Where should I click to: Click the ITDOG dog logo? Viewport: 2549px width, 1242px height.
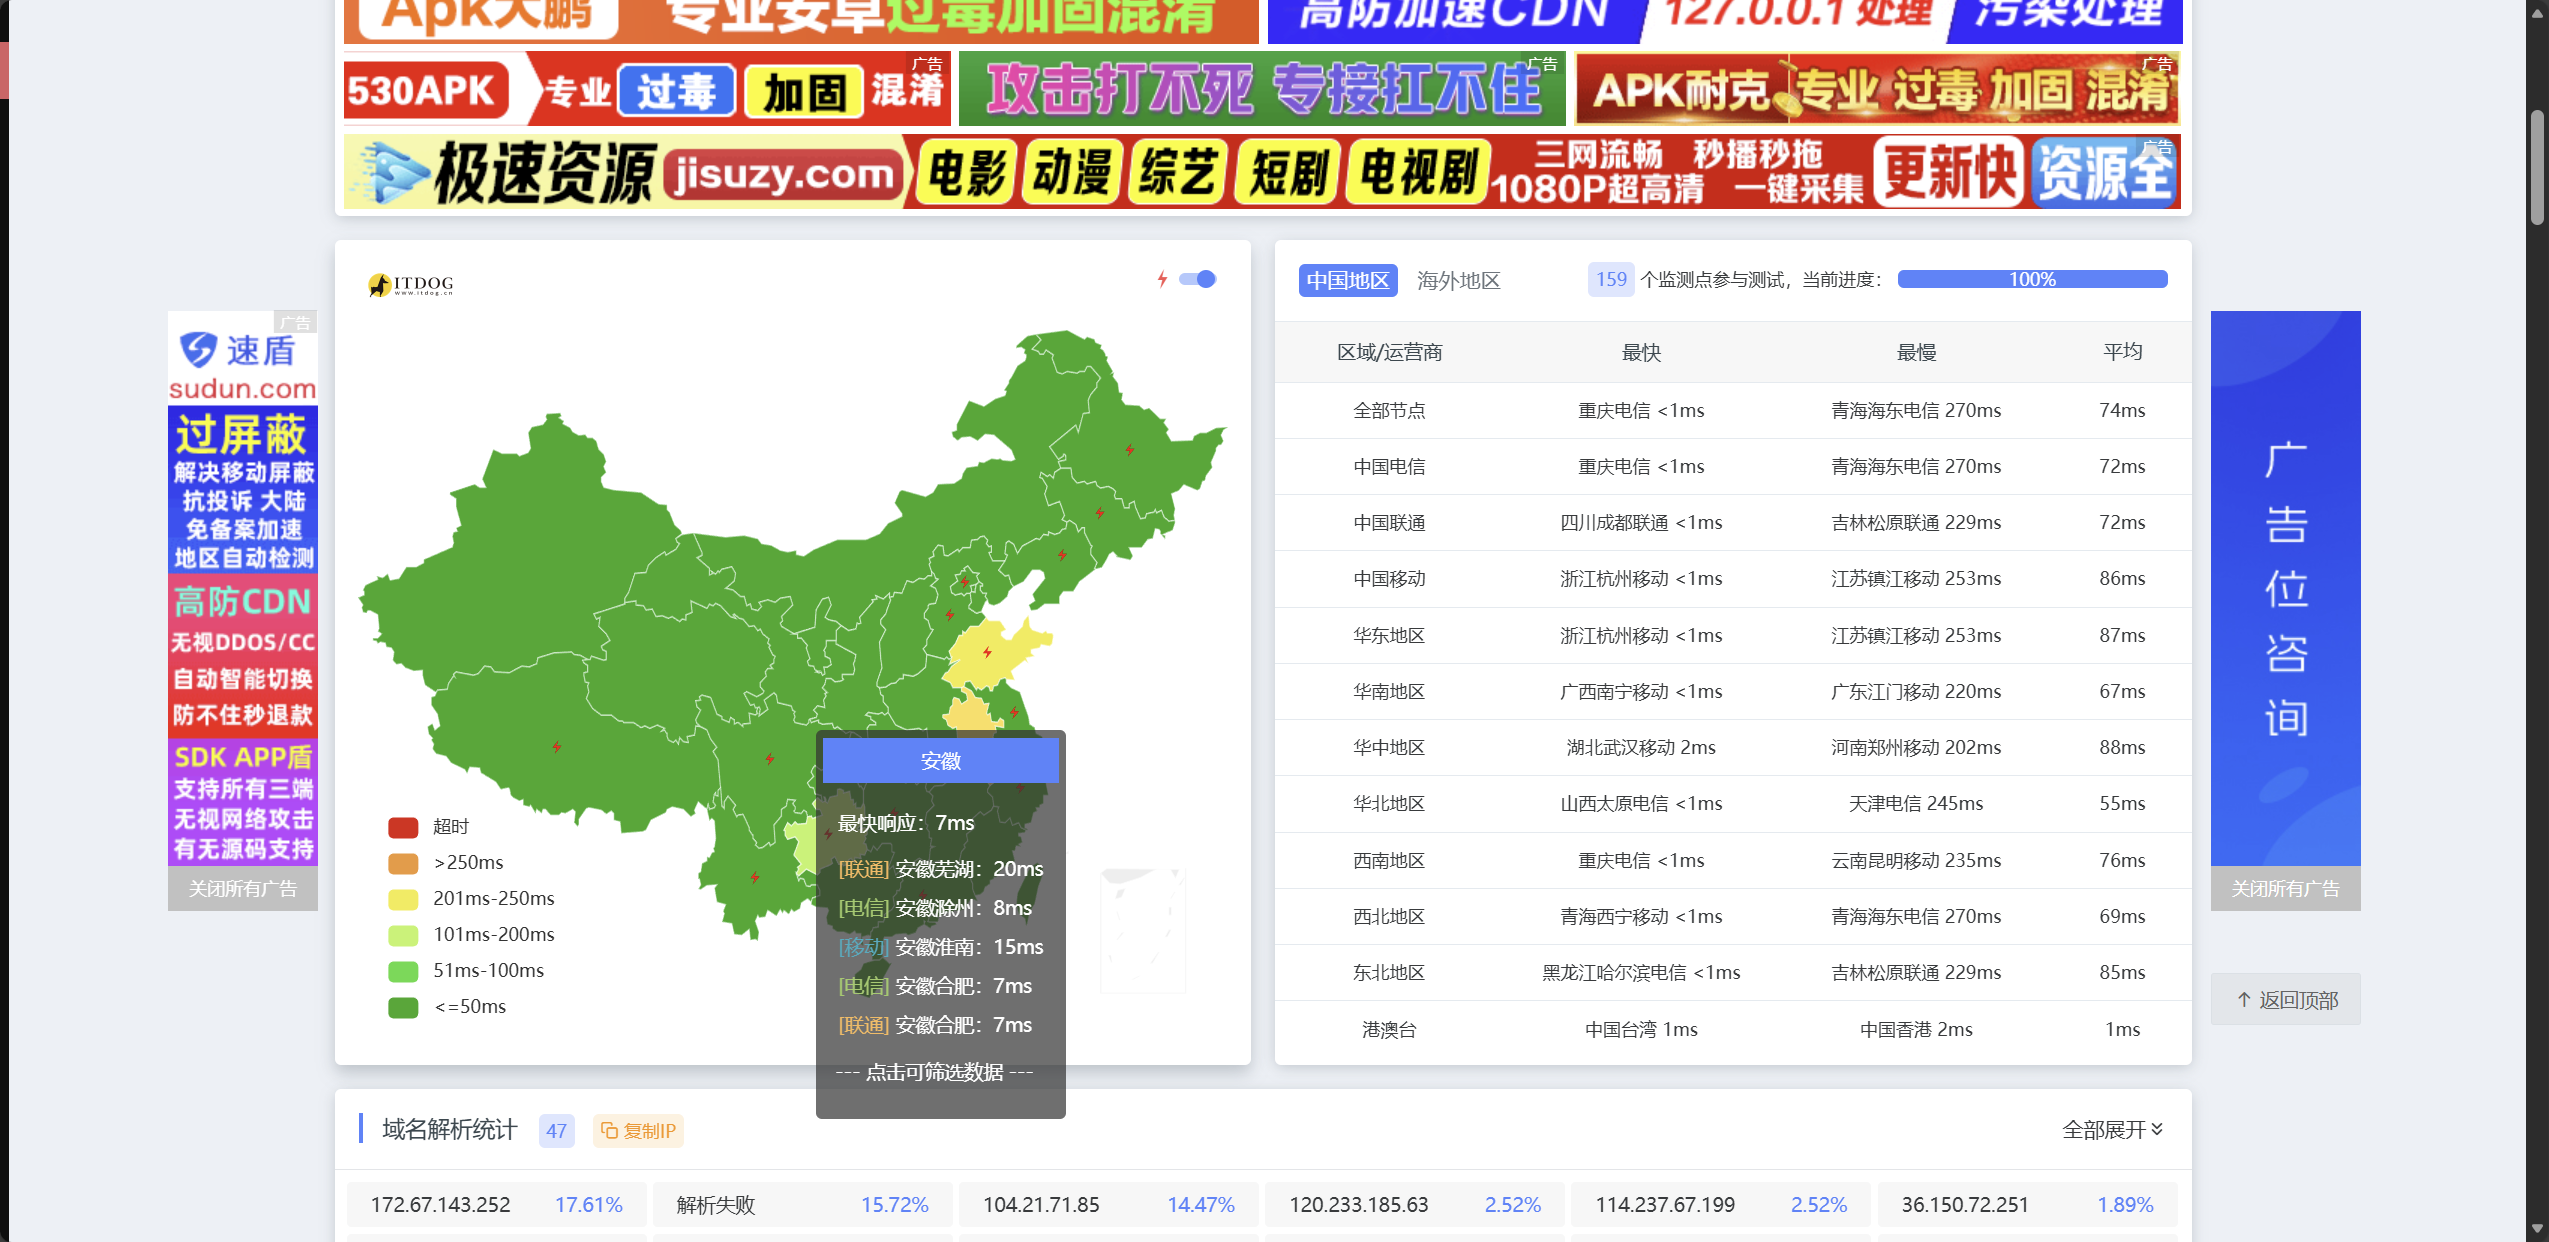point(379,285)
